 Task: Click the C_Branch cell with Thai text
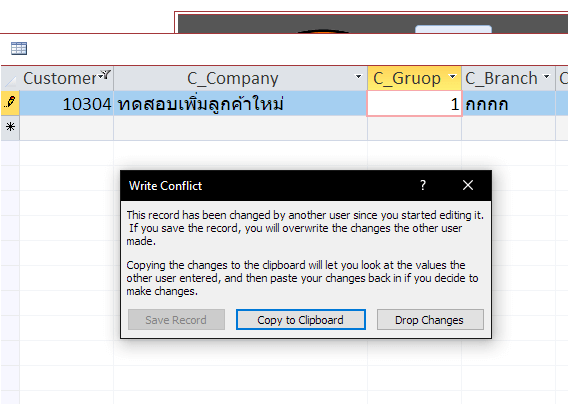[x=509, y=104]
